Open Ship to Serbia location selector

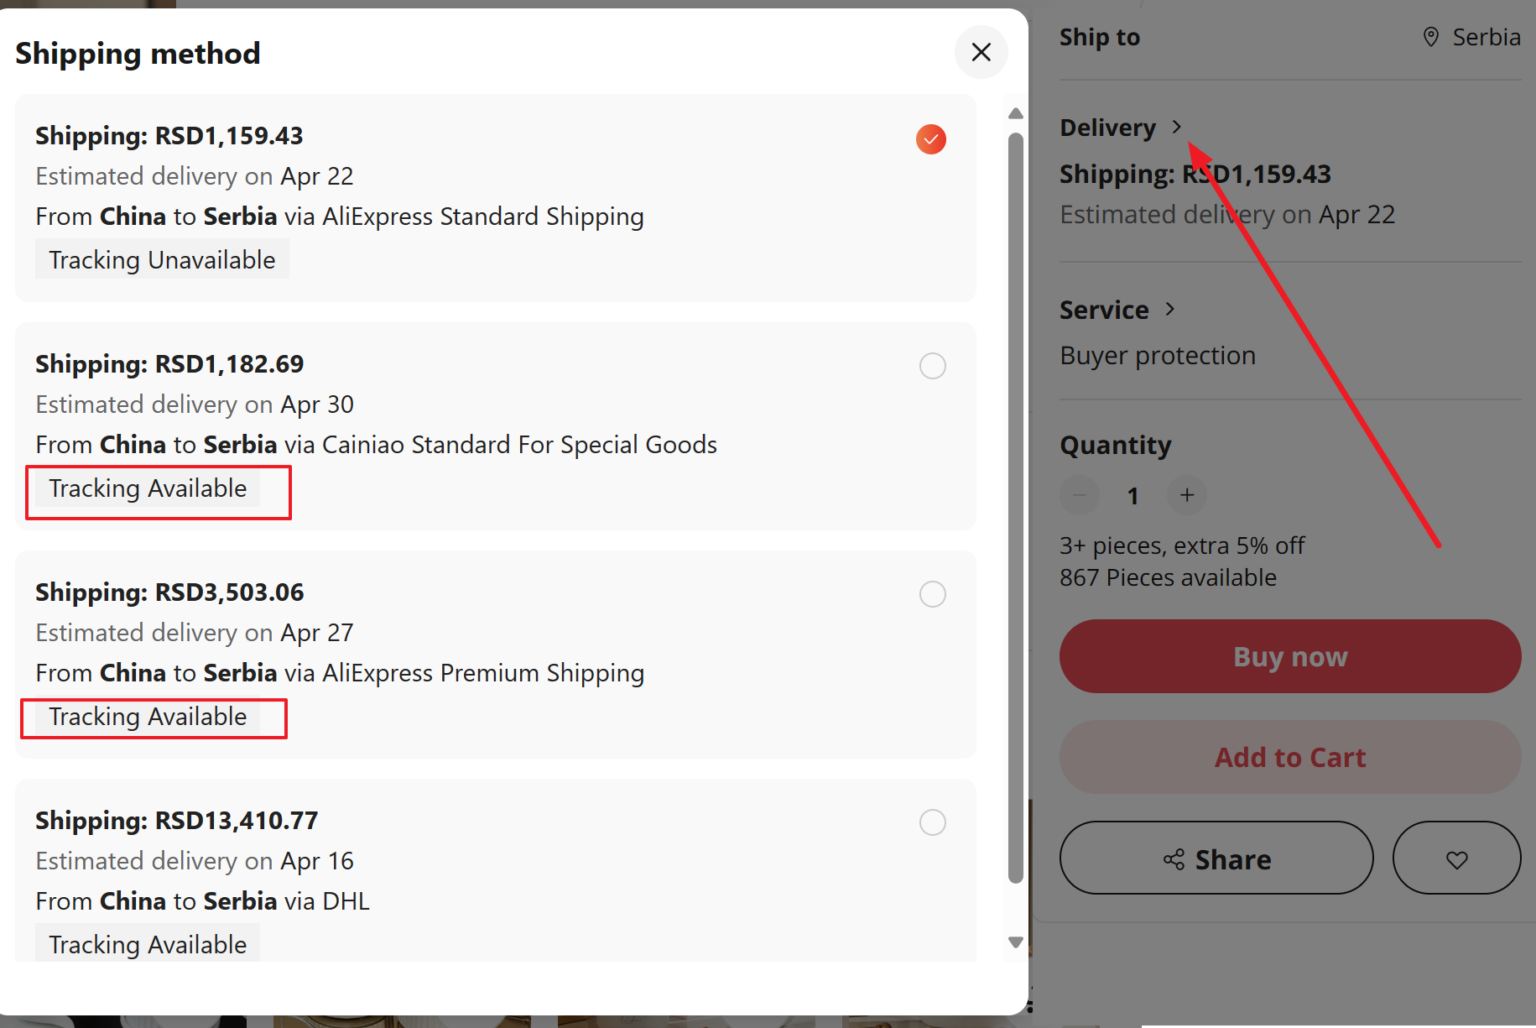click(x=1471, y=37)
